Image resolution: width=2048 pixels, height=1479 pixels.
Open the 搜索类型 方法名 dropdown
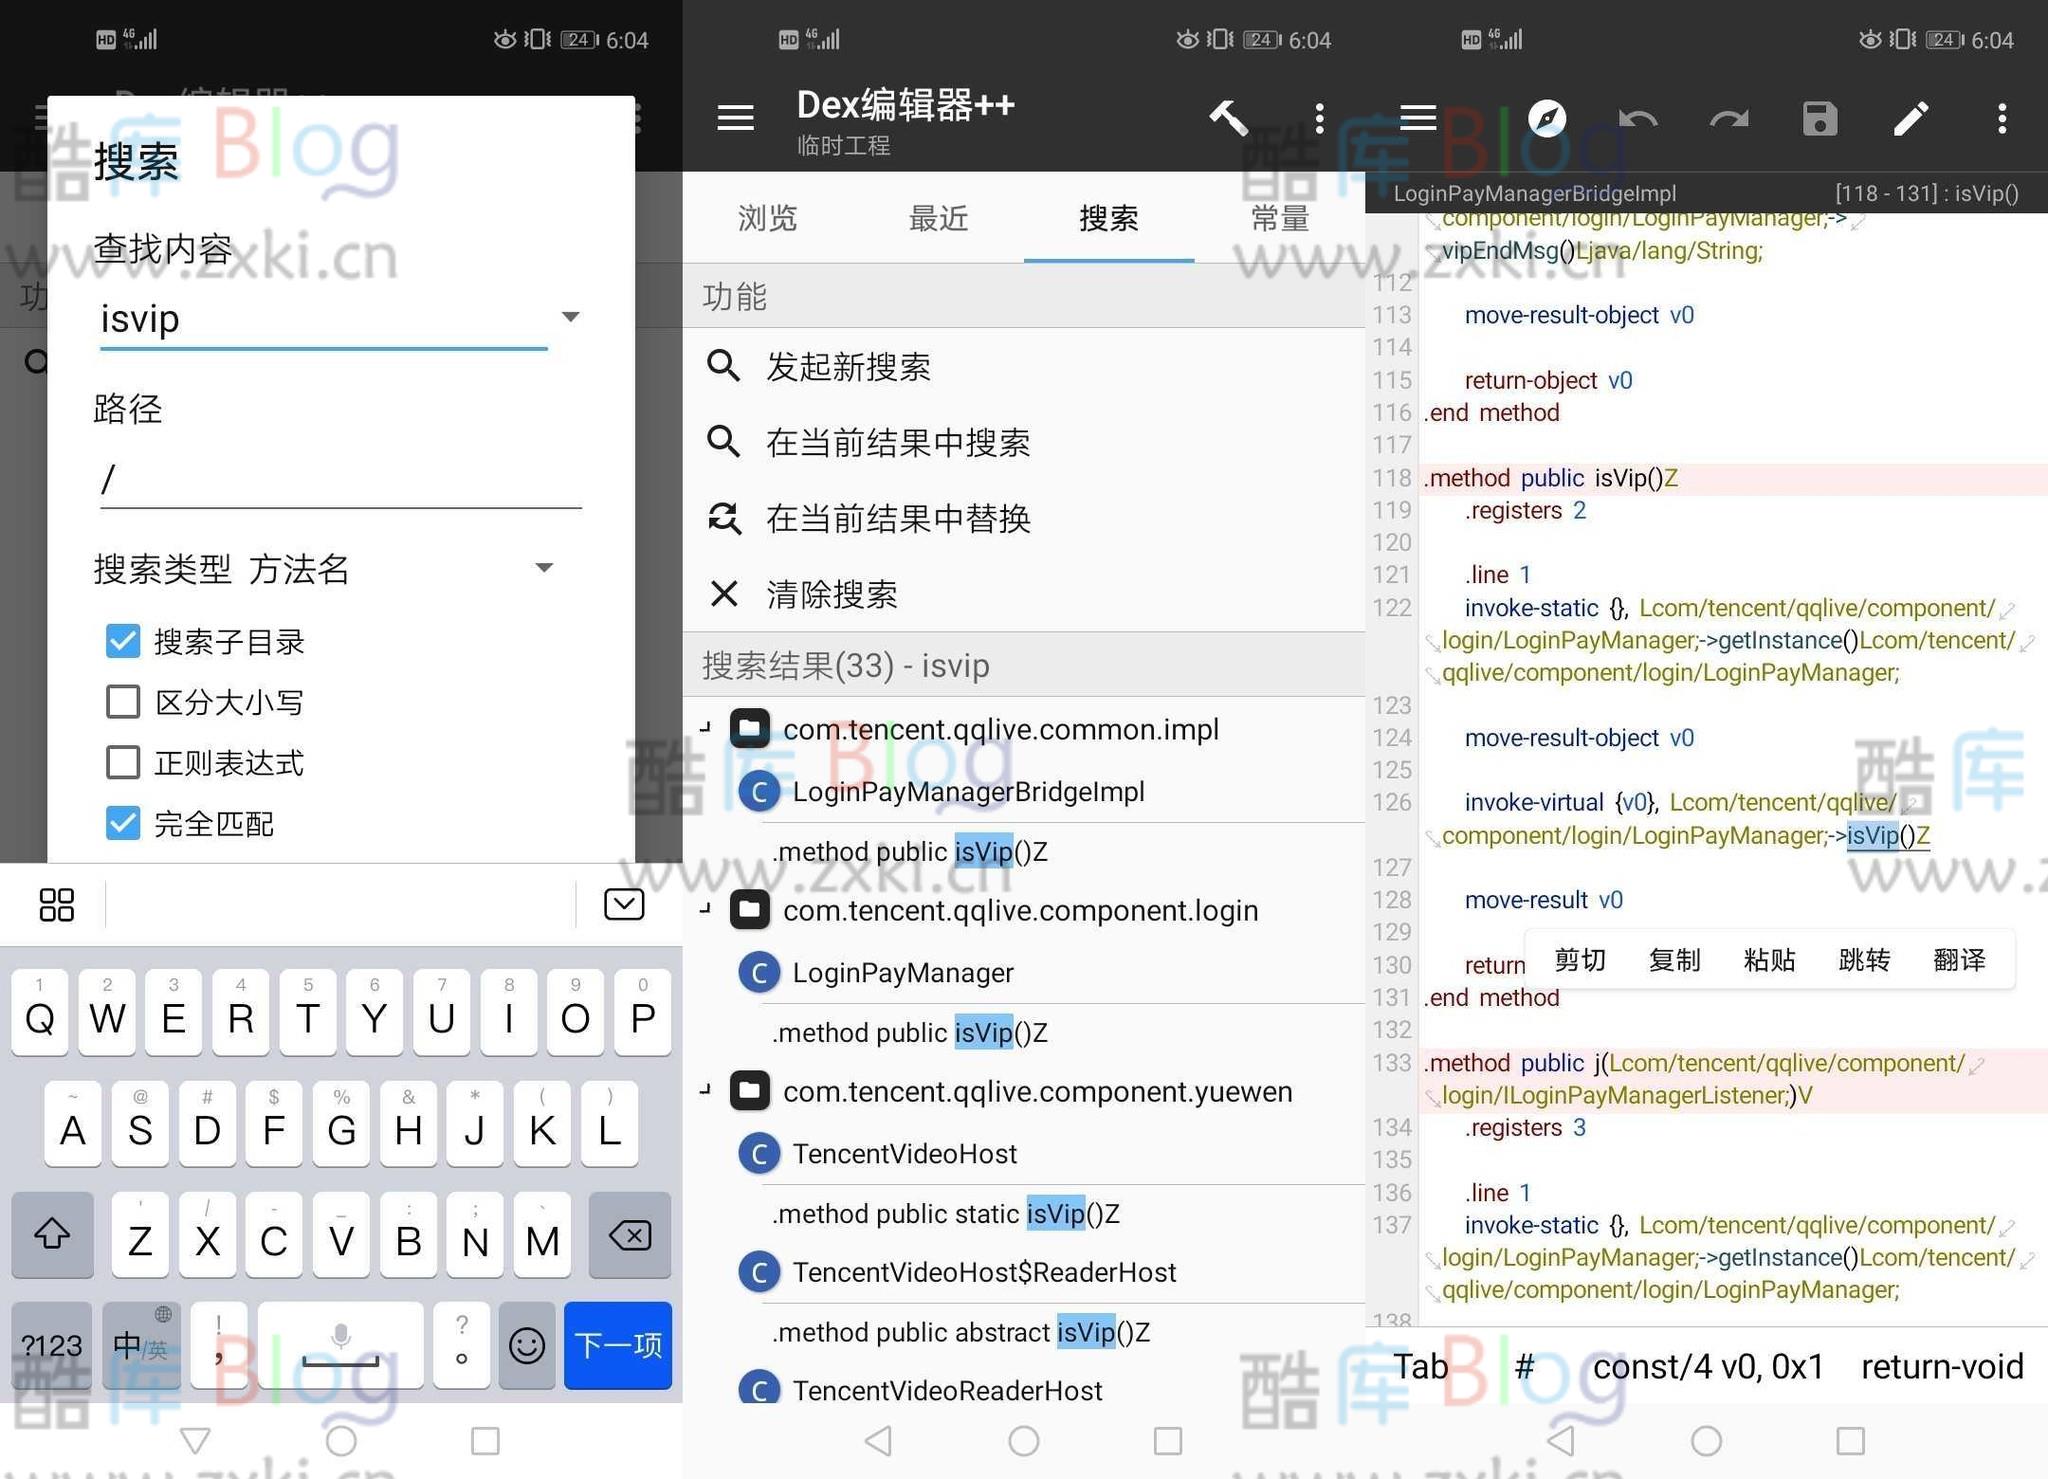[543, 568]
